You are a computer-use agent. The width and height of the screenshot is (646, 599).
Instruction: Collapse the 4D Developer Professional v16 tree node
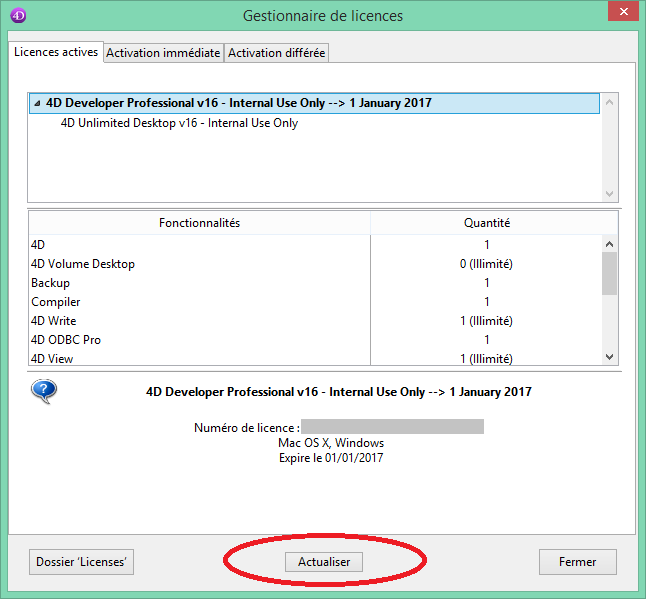37,103
